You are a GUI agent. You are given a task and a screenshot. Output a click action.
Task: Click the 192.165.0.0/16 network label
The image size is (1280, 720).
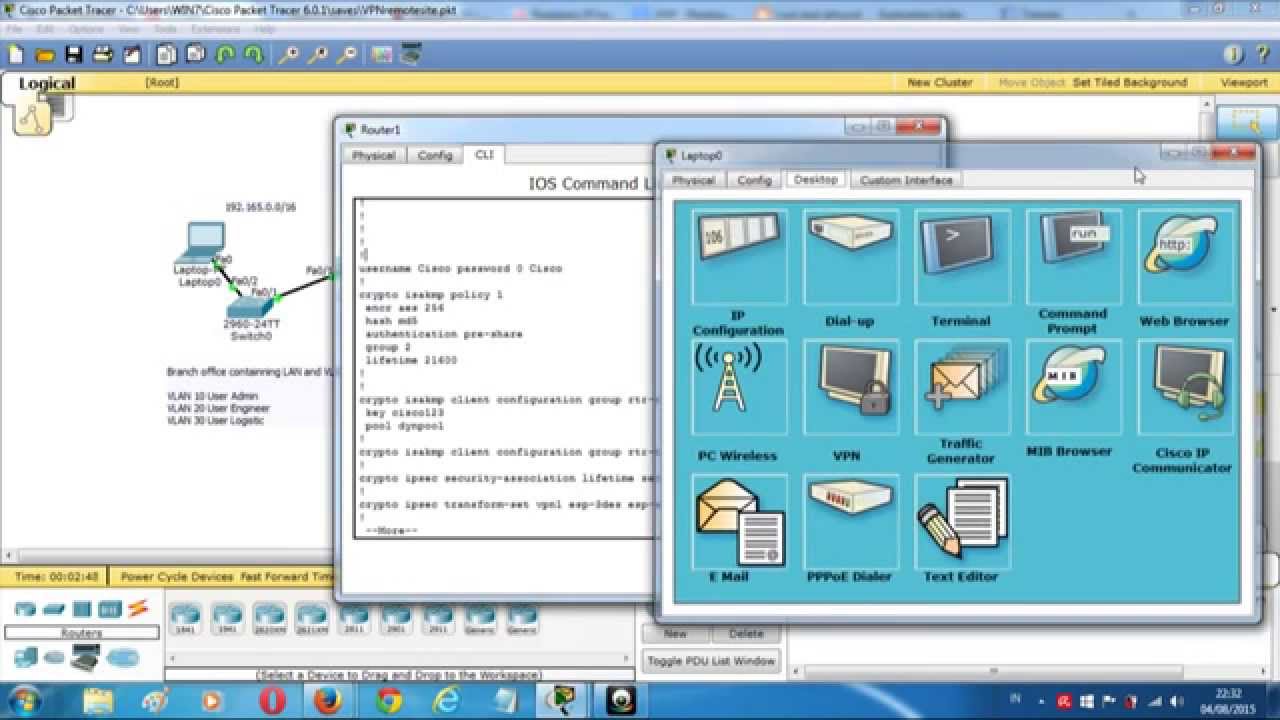coord(260,207)
